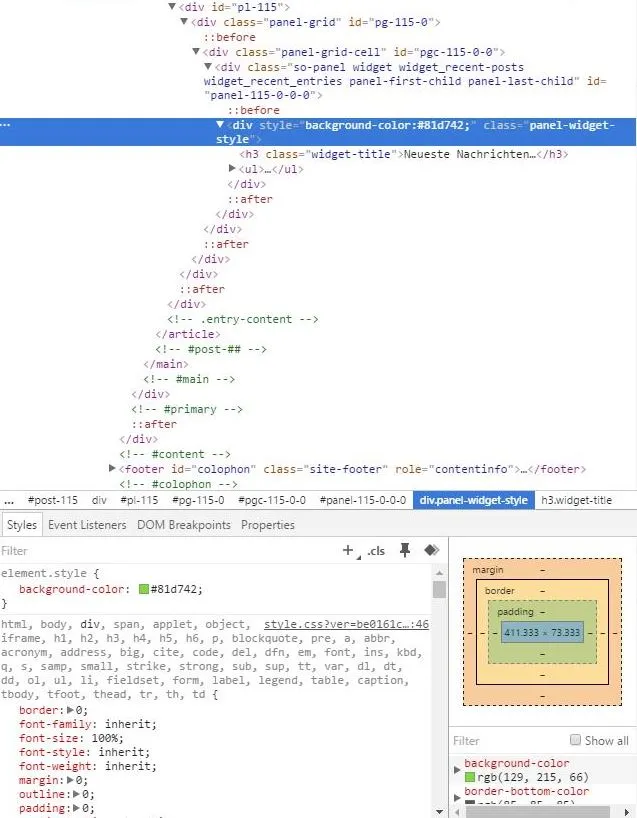Click the styles Filter input field
This screenshot has width=637, height=818.
point(167,551)
